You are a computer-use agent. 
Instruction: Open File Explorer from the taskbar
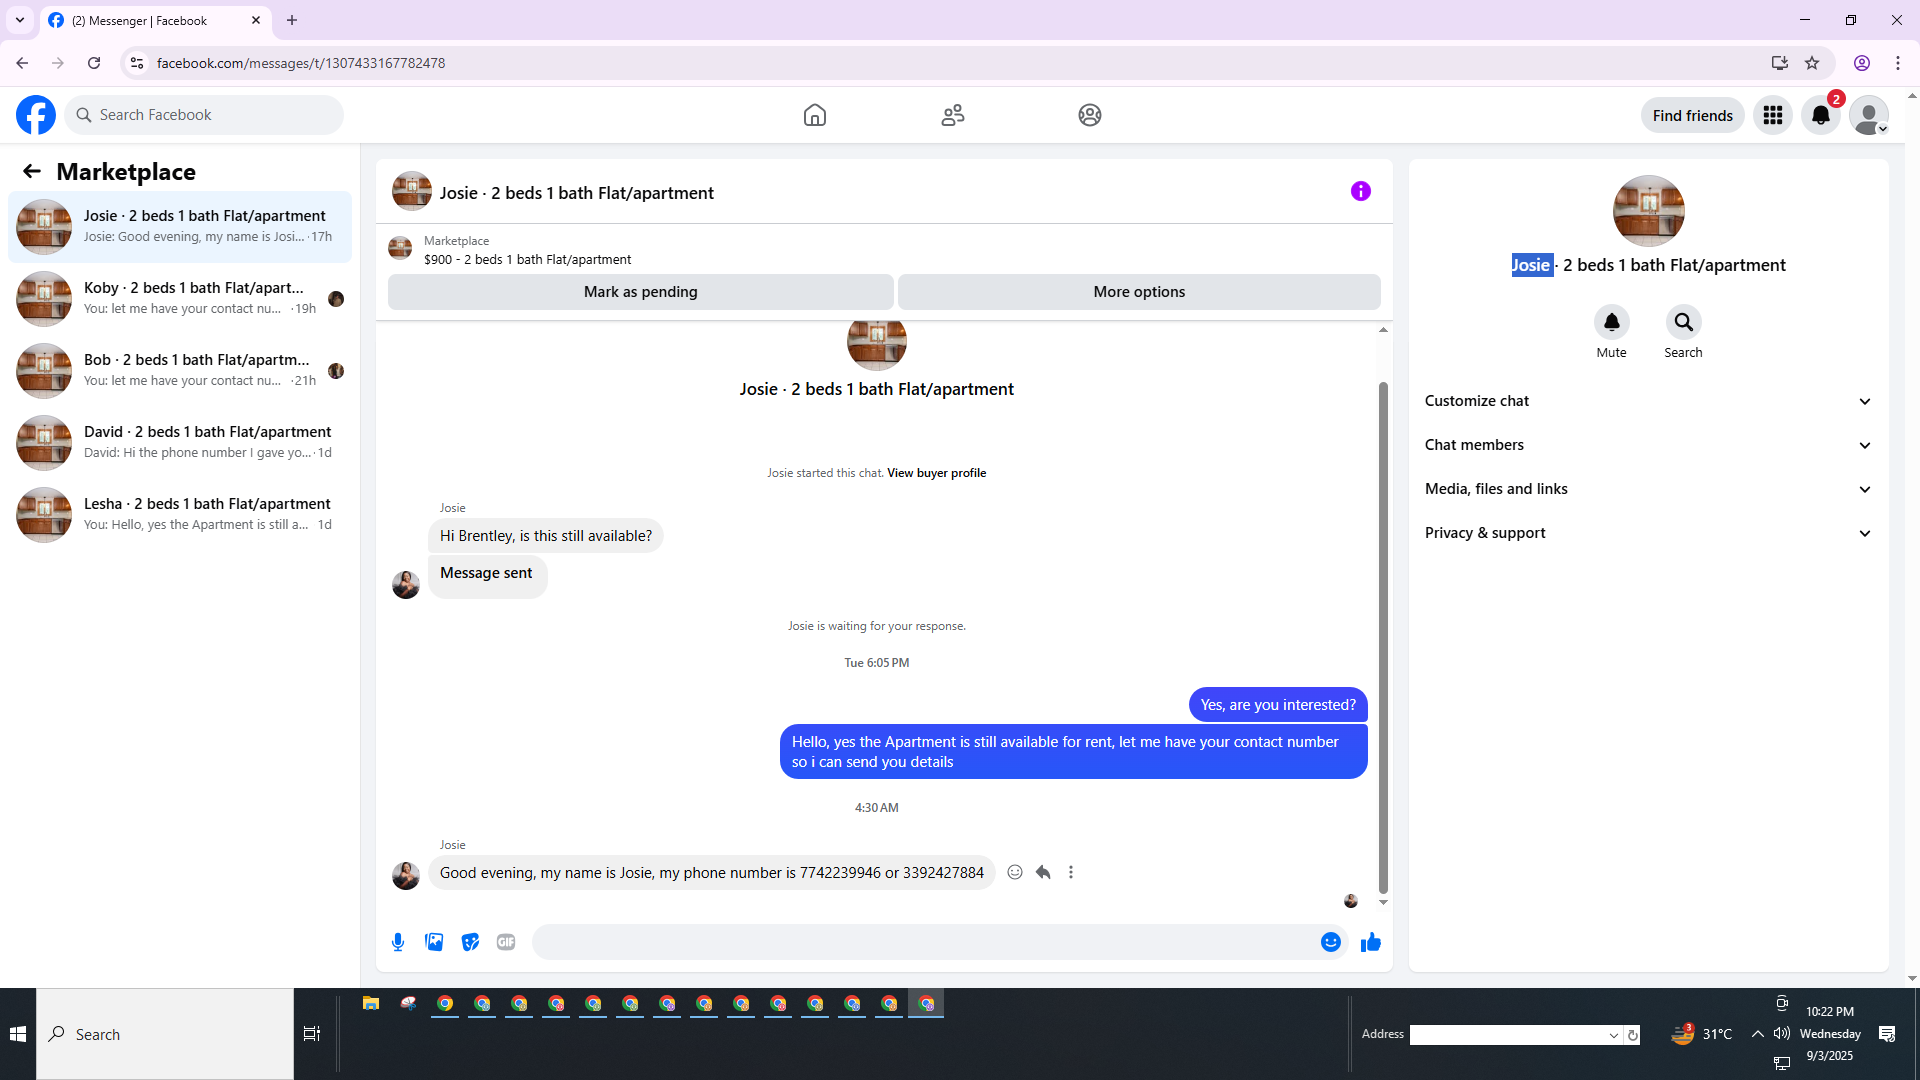(x=371, y=1004)
